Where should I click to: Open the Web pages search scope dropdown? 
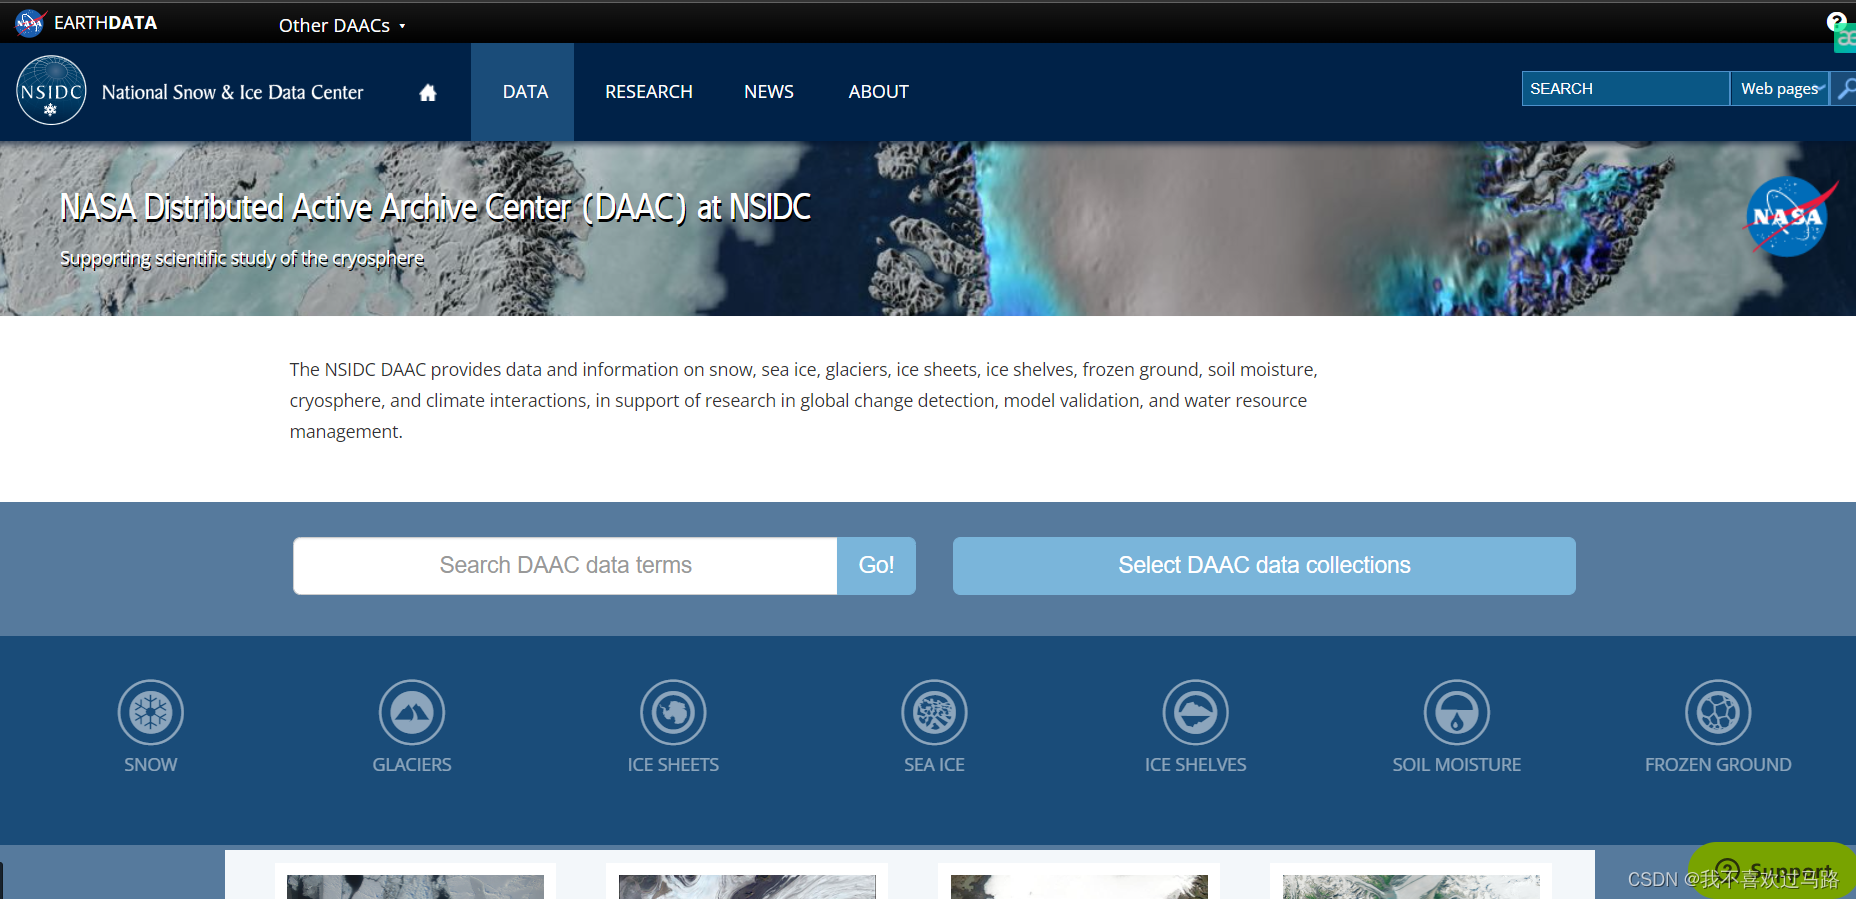[1780, 88]
